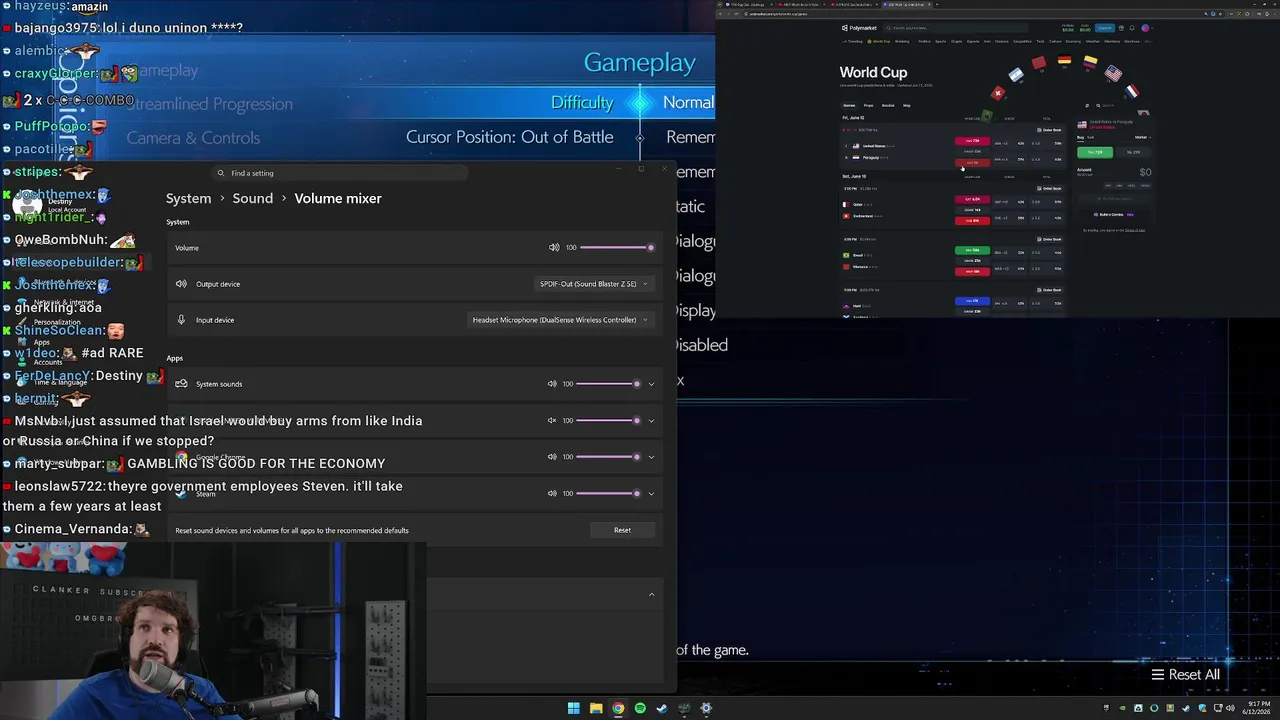Viewport: 1280px width, 720px height.
Task: Unmute the muted app below System sounds
Action: [x=552, y=421]
